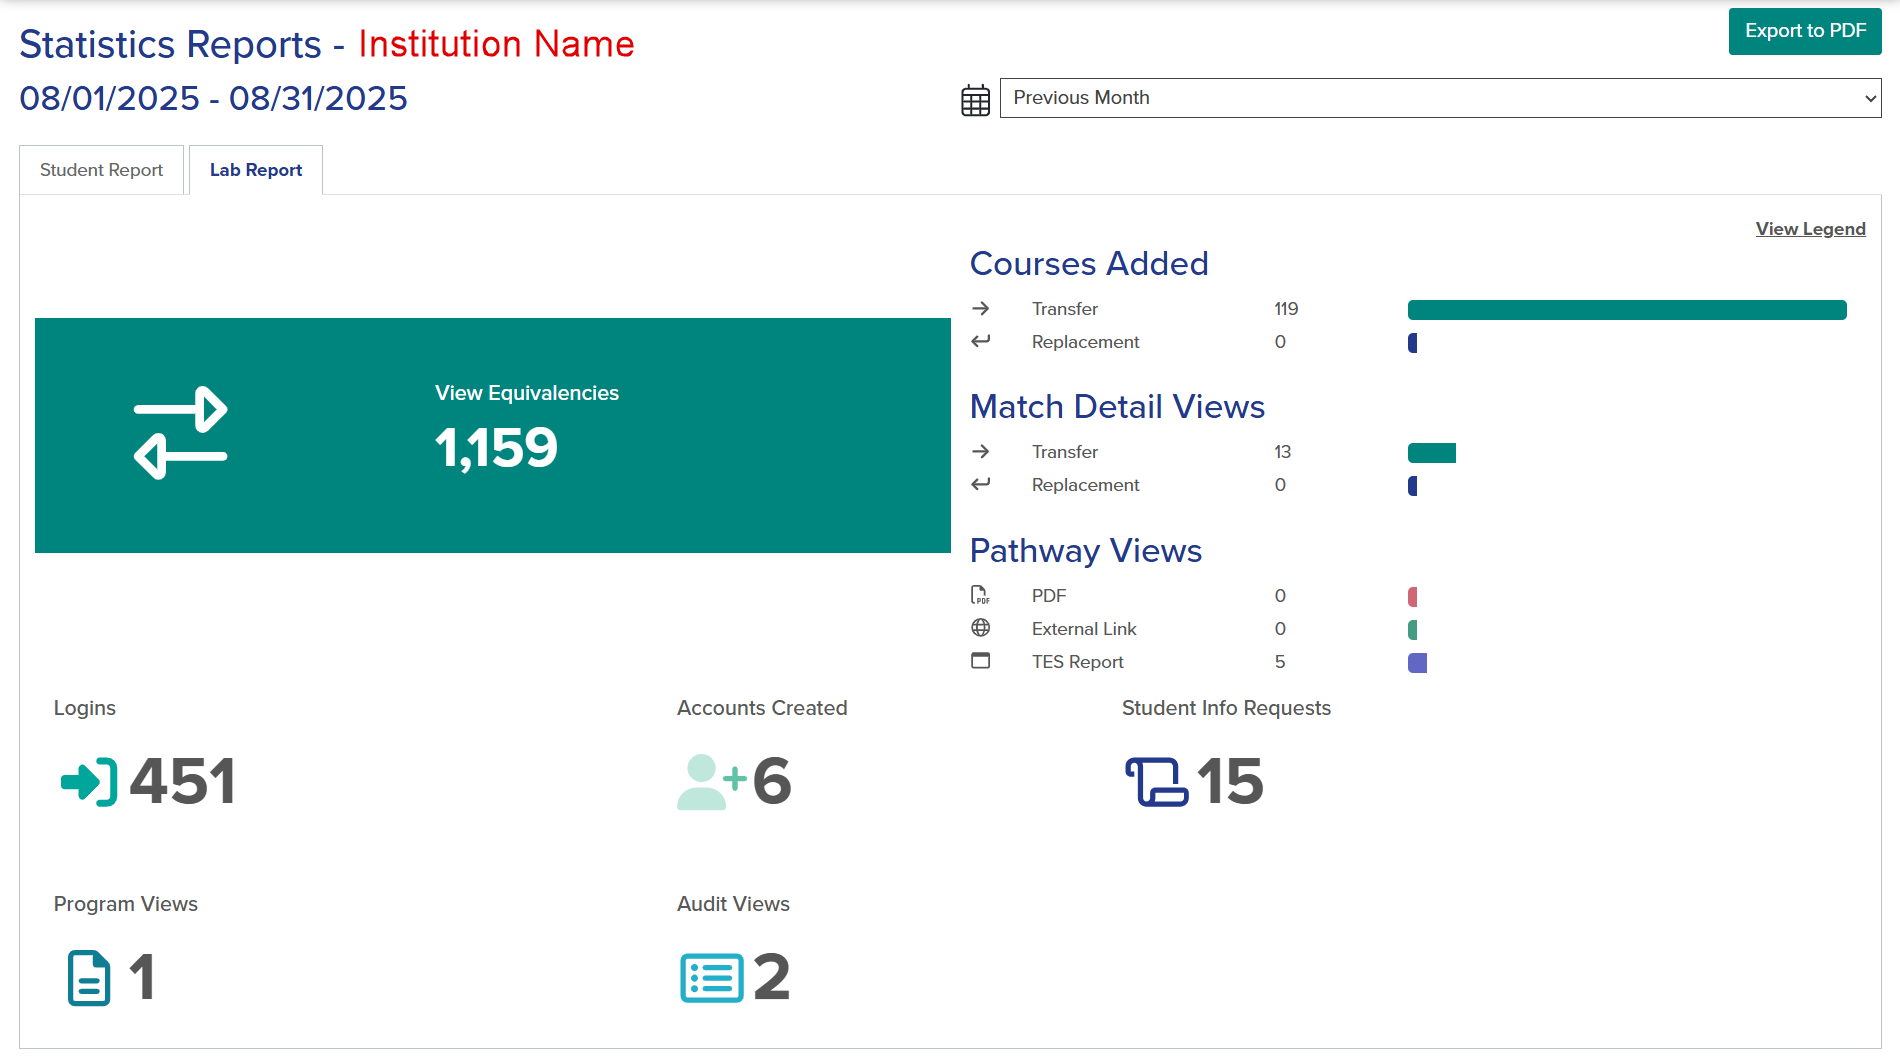1900x1060 pixels.
Task: Click the Audit Views list icon
Action: tap(711, 978)
